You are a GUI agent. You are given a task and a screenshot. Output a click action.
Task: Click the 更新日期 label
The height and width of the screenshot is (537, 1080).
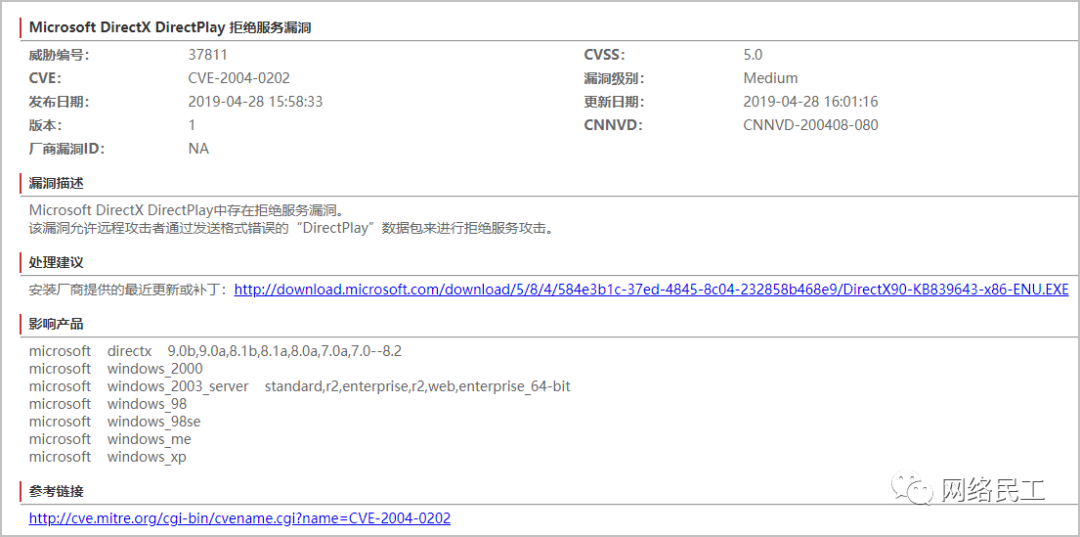(x=614, y=102)
